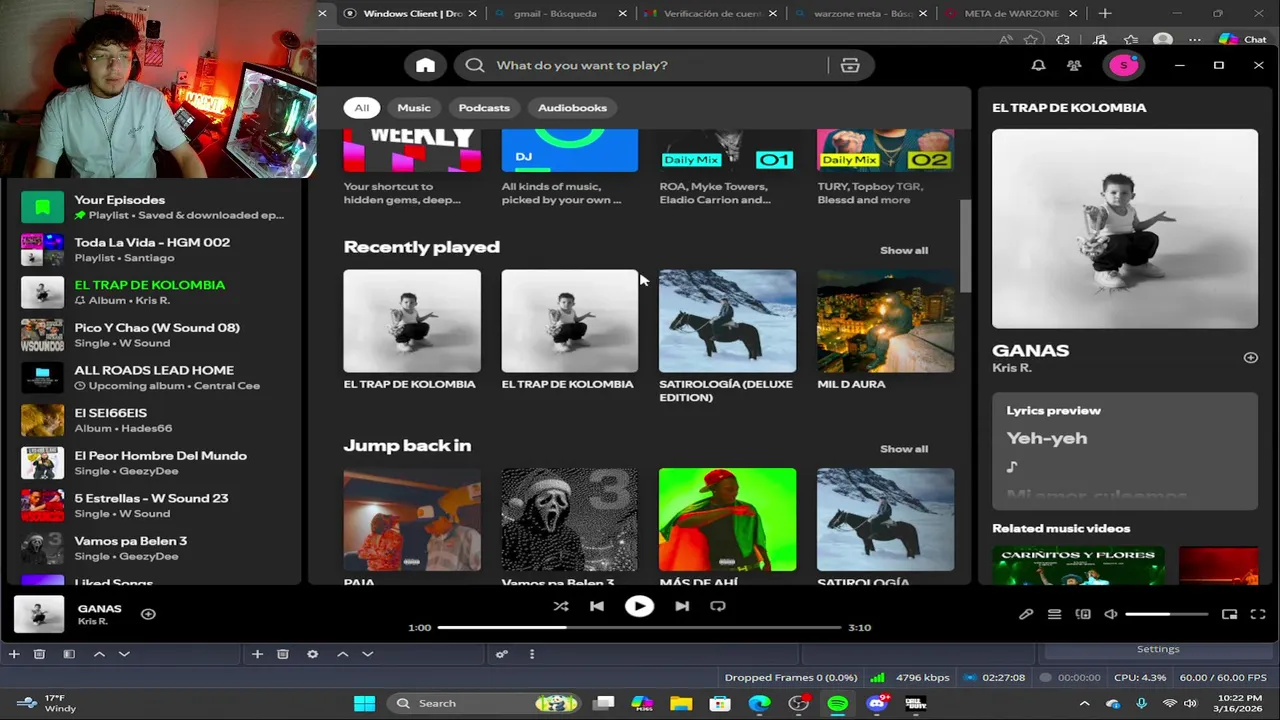This screenshot has width=1280, height=720.
Task: Remove scene with OBS trash icon, leftmost dock
Action: pyautogui.click(x=39, y=654)
